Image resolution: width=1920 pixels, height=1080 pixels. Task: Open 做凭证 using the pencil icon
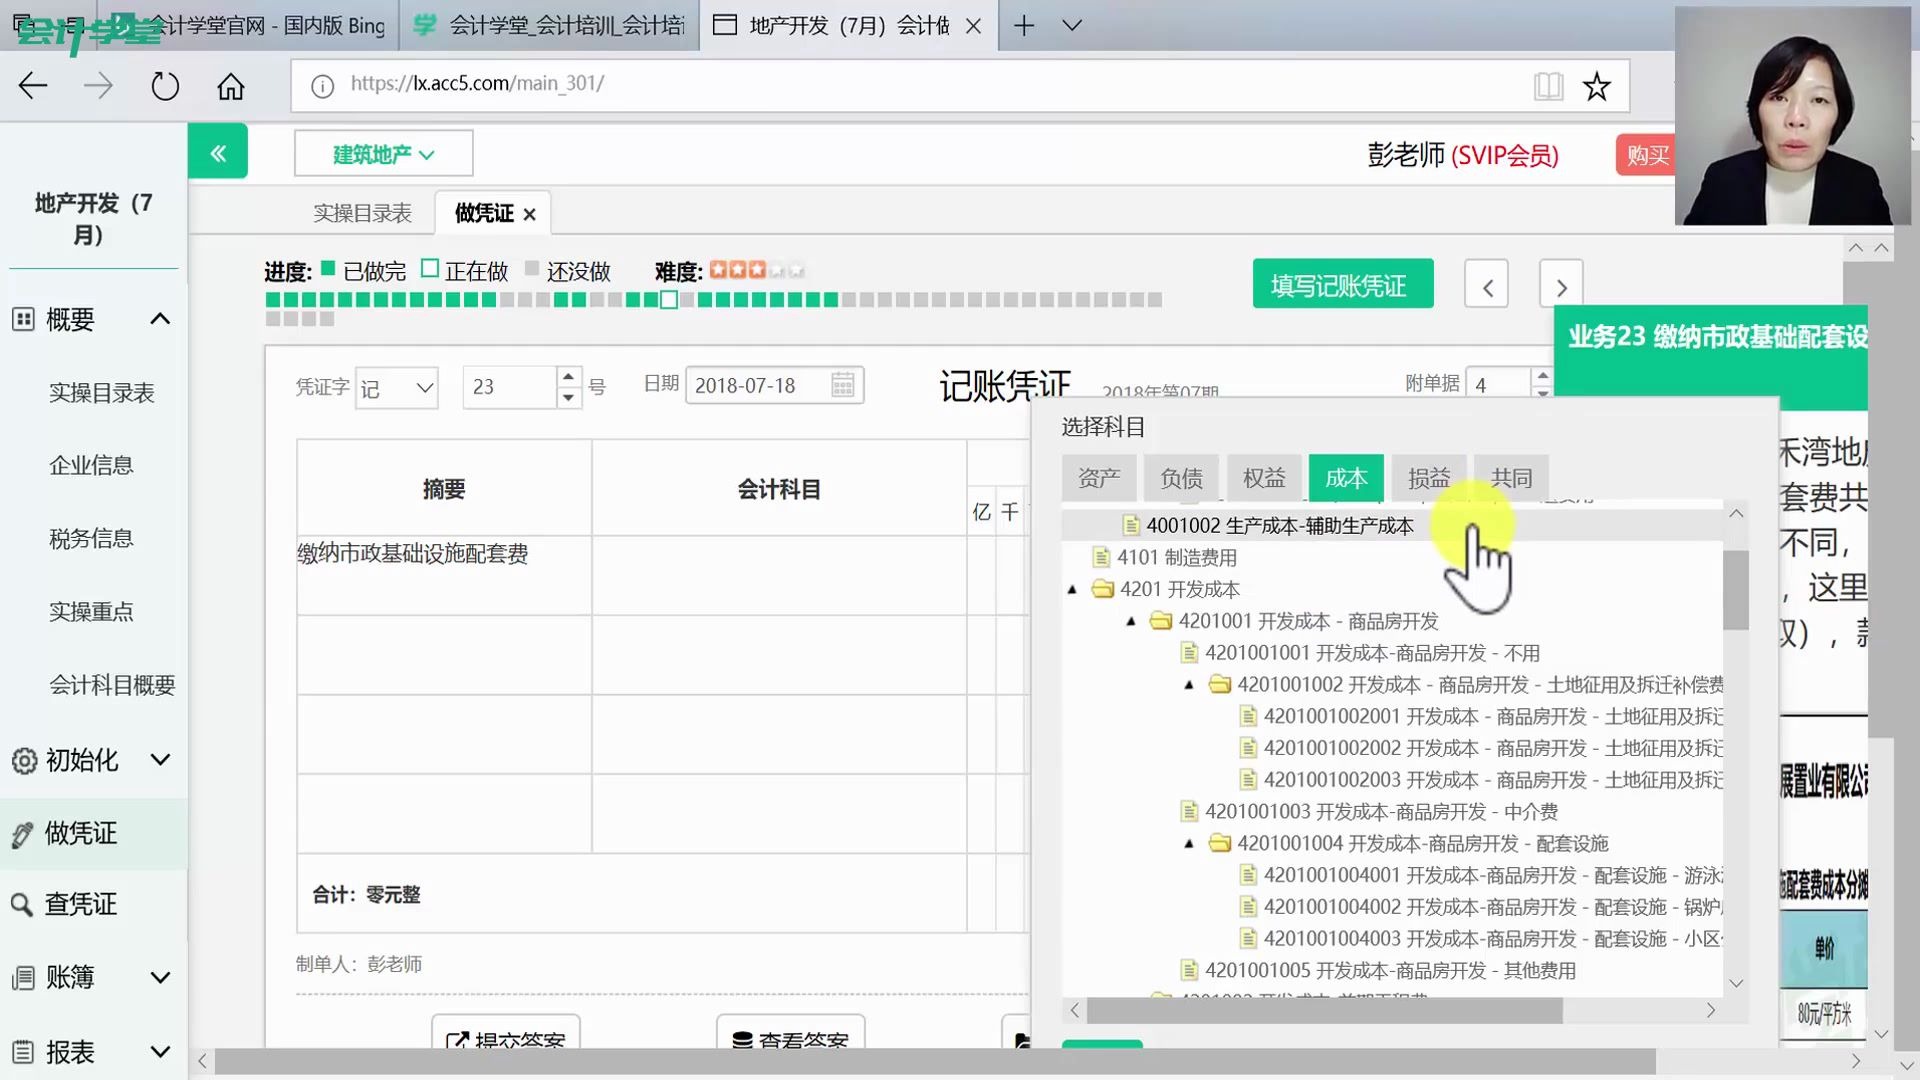(x=22, y=833)
